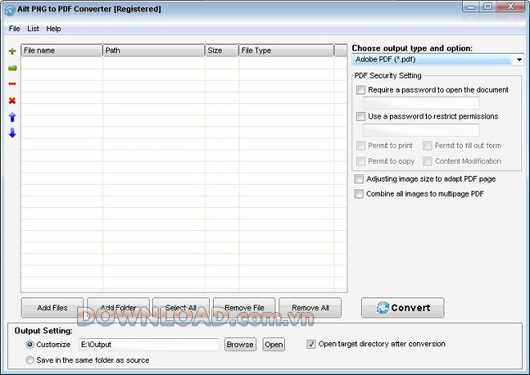530x375 pixels.
Task: Sort by the File name column header
Action: [62, 50]
